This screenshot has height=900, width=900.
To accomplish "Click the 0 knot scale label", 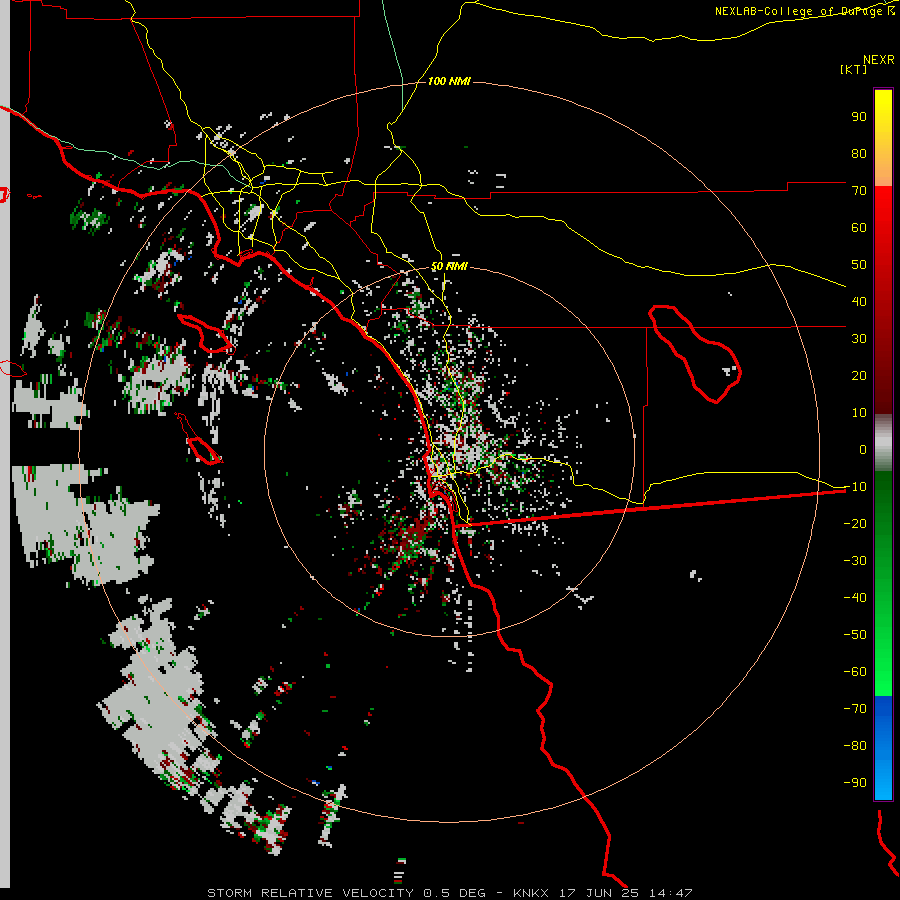I will (863, 450).
